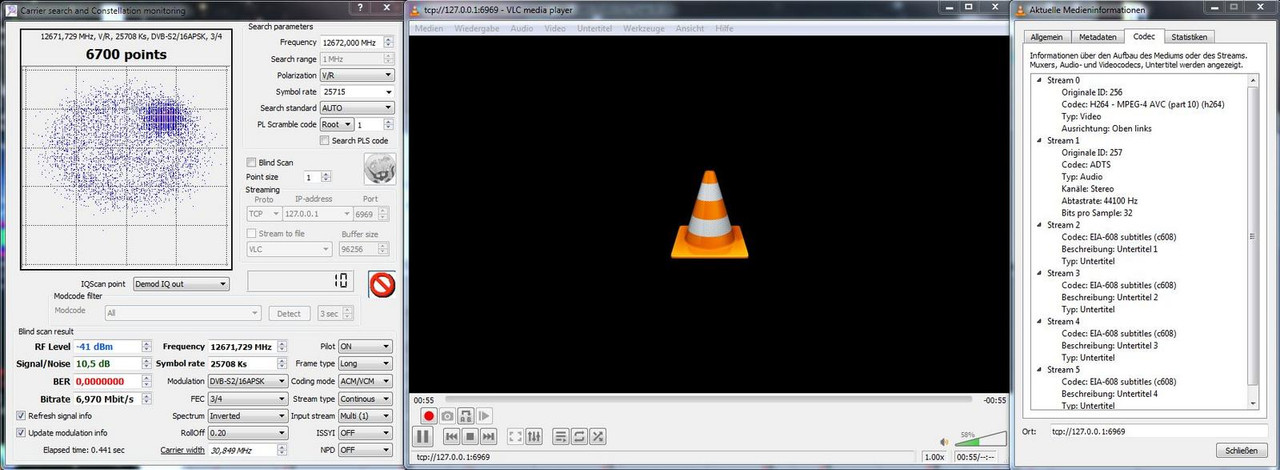Open the Pilot ON dropdown
This screenshot has height=470, width=1280.
365,347
